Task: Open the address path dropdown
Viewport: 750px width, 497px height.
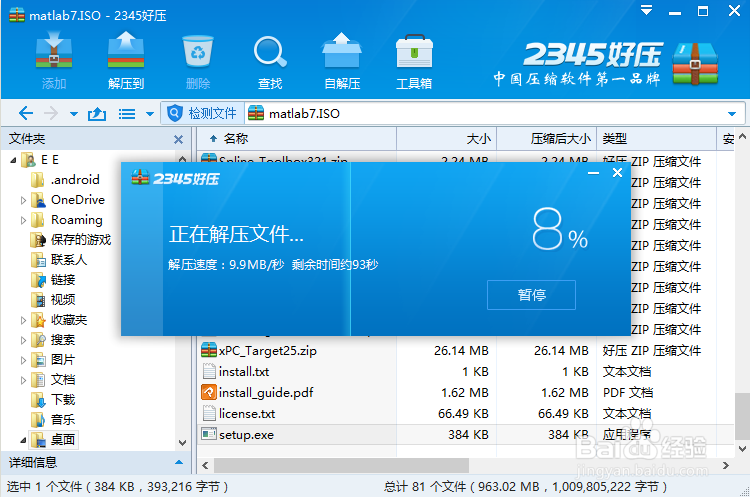Action: coord(731,114)
